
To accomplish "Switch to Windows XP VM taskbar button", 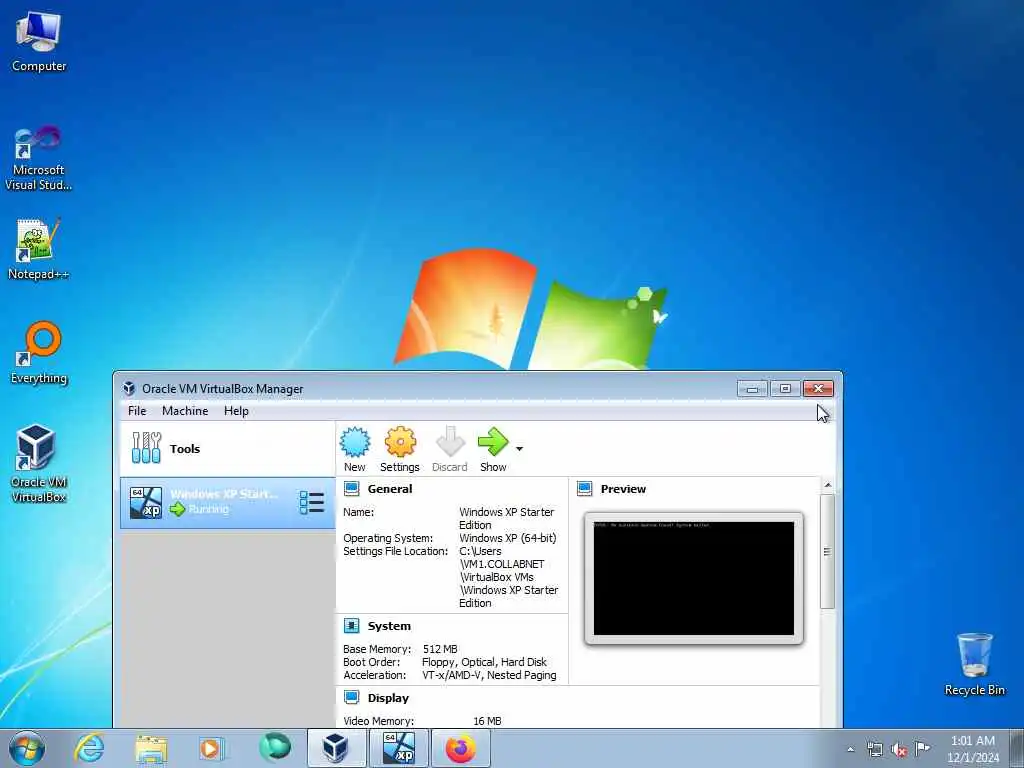I will coord(398,748).
